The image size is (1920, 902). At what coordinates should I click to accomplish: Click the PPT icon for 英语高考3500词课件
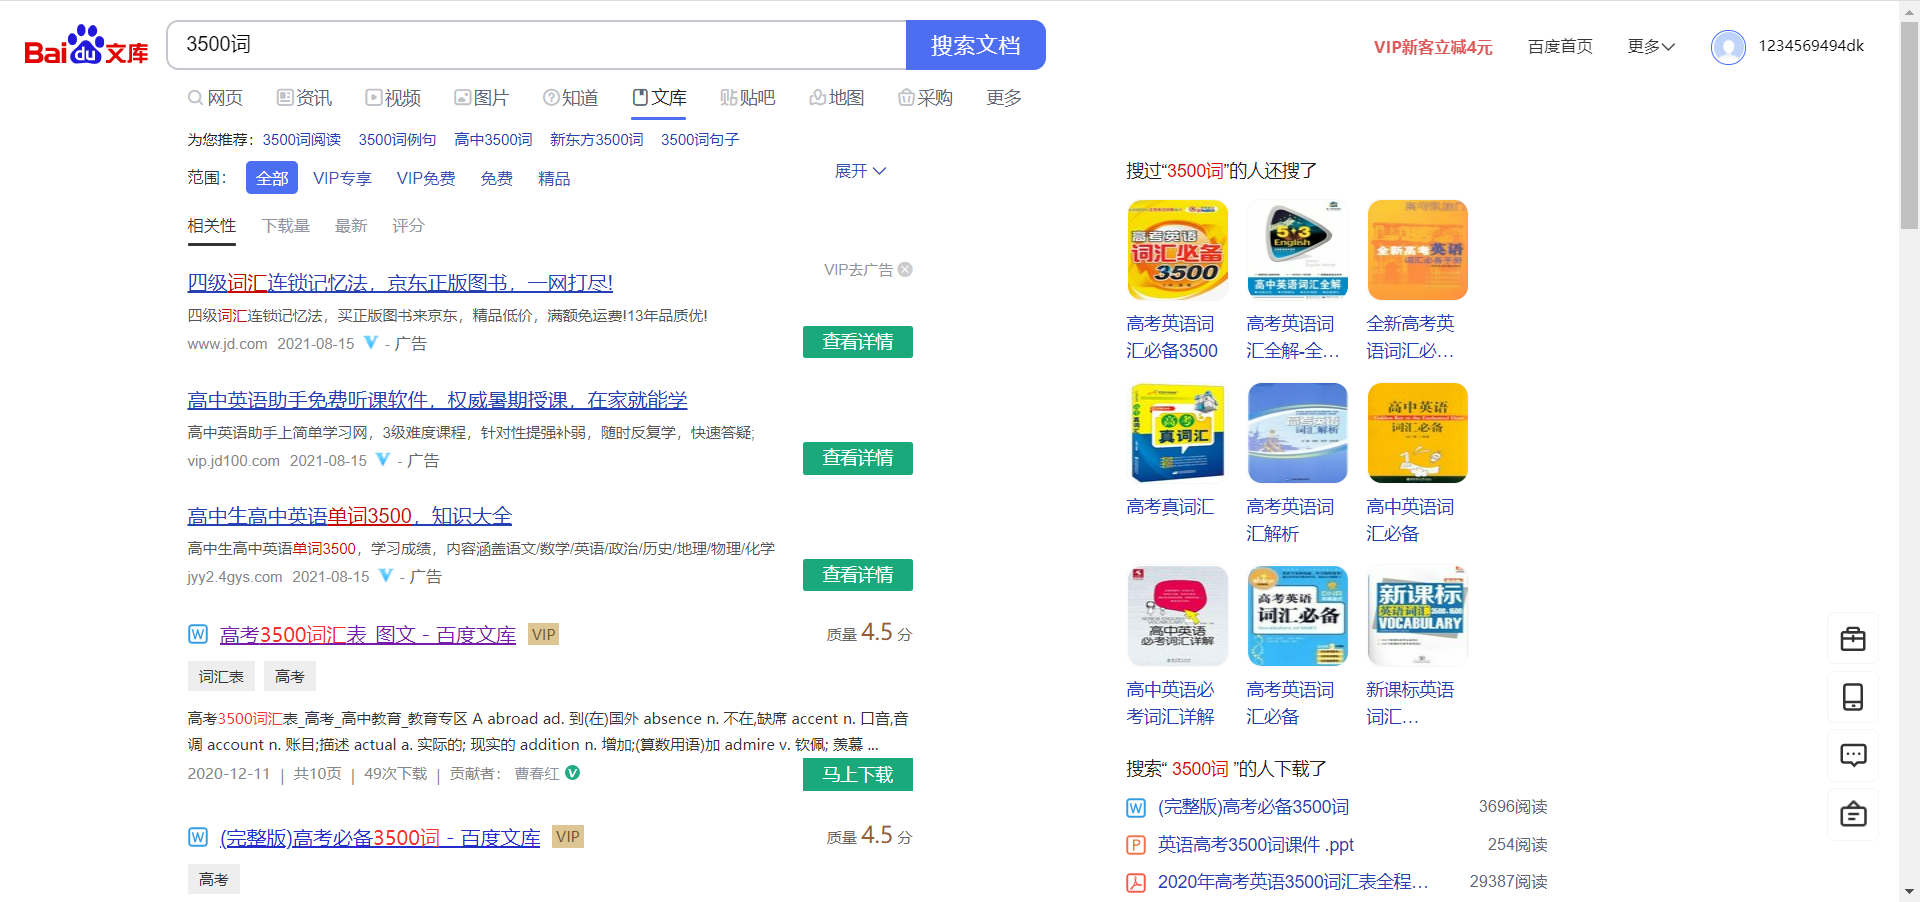pyautogui.click(x=1136, y=845)
